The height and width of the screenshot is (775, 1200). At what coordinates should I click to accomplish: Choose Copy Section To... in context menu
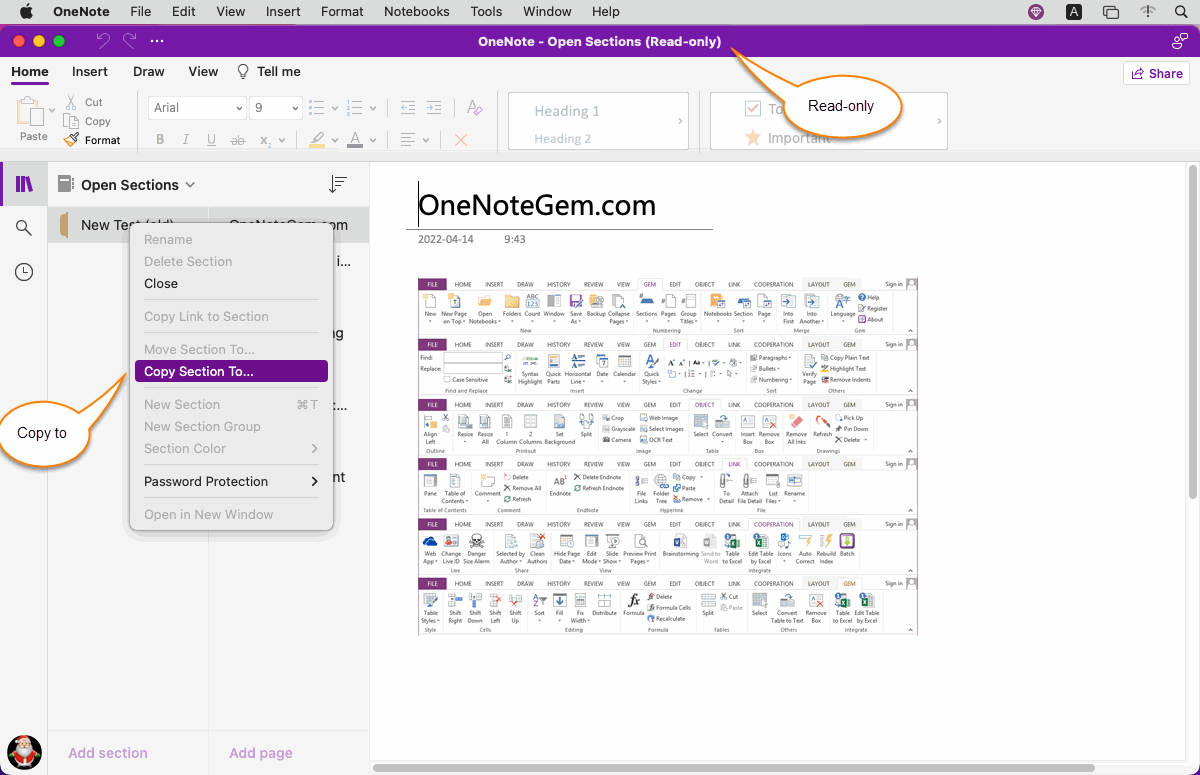pos(230,371)
